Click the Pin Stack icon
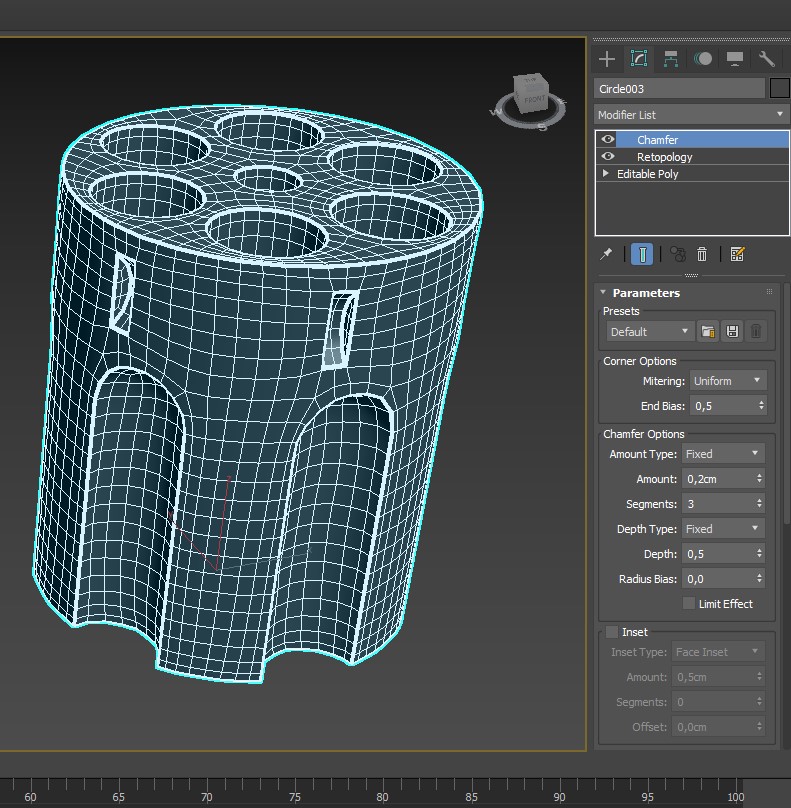This screenshot has height=808, width=791. (606, 254)
